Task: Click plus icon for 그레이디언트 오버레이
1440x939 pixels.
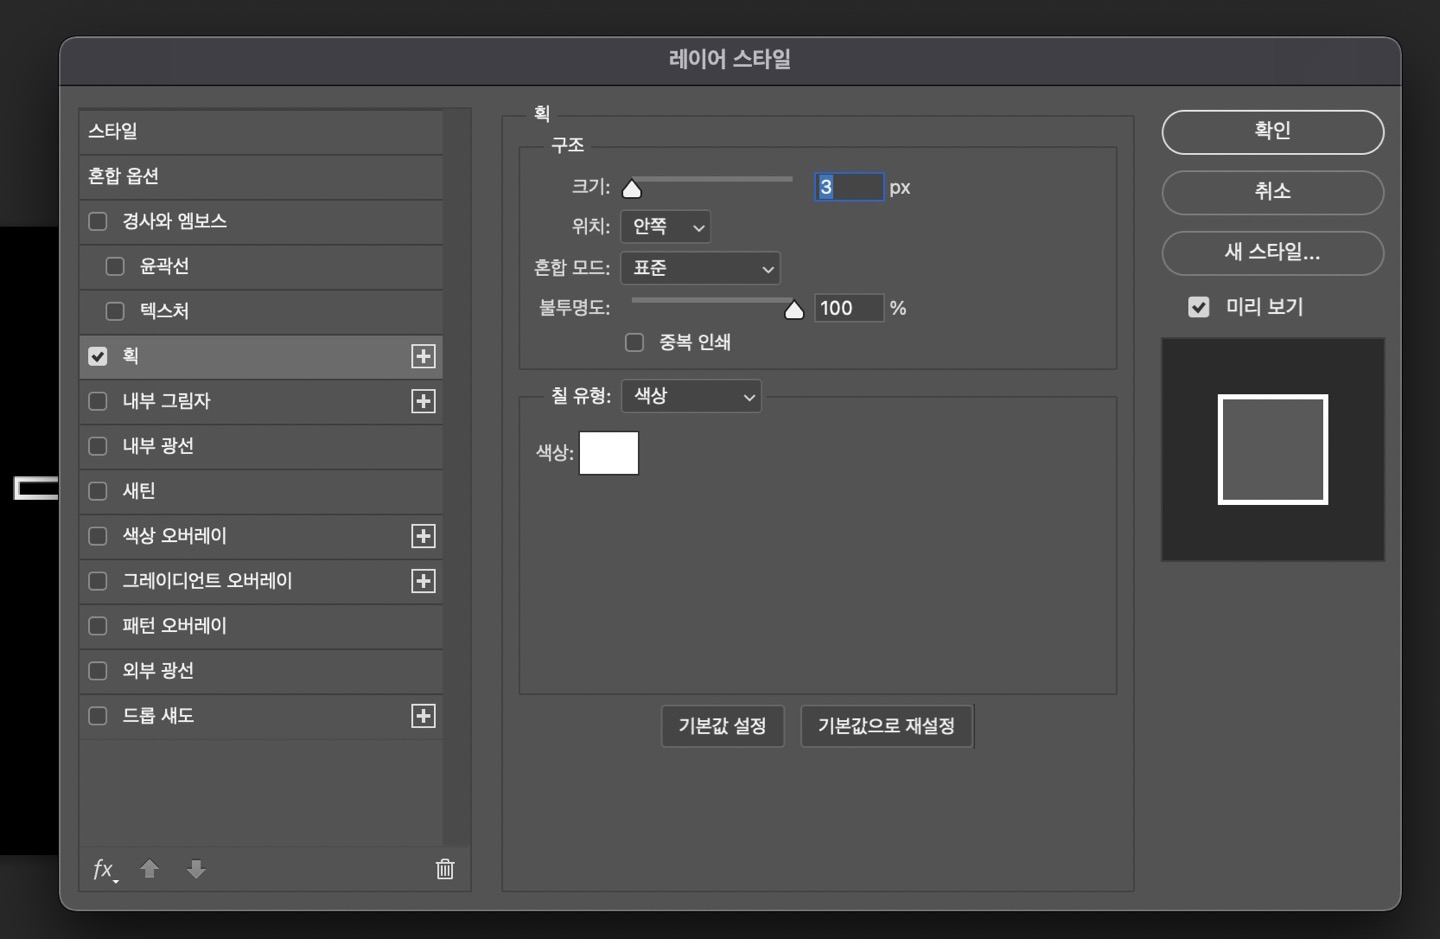Action: click(423, 581)
